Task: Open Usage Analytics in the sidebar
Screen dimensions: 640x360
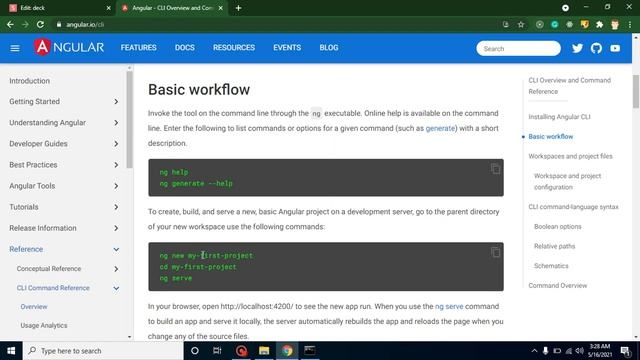Action: pos(44,325)
